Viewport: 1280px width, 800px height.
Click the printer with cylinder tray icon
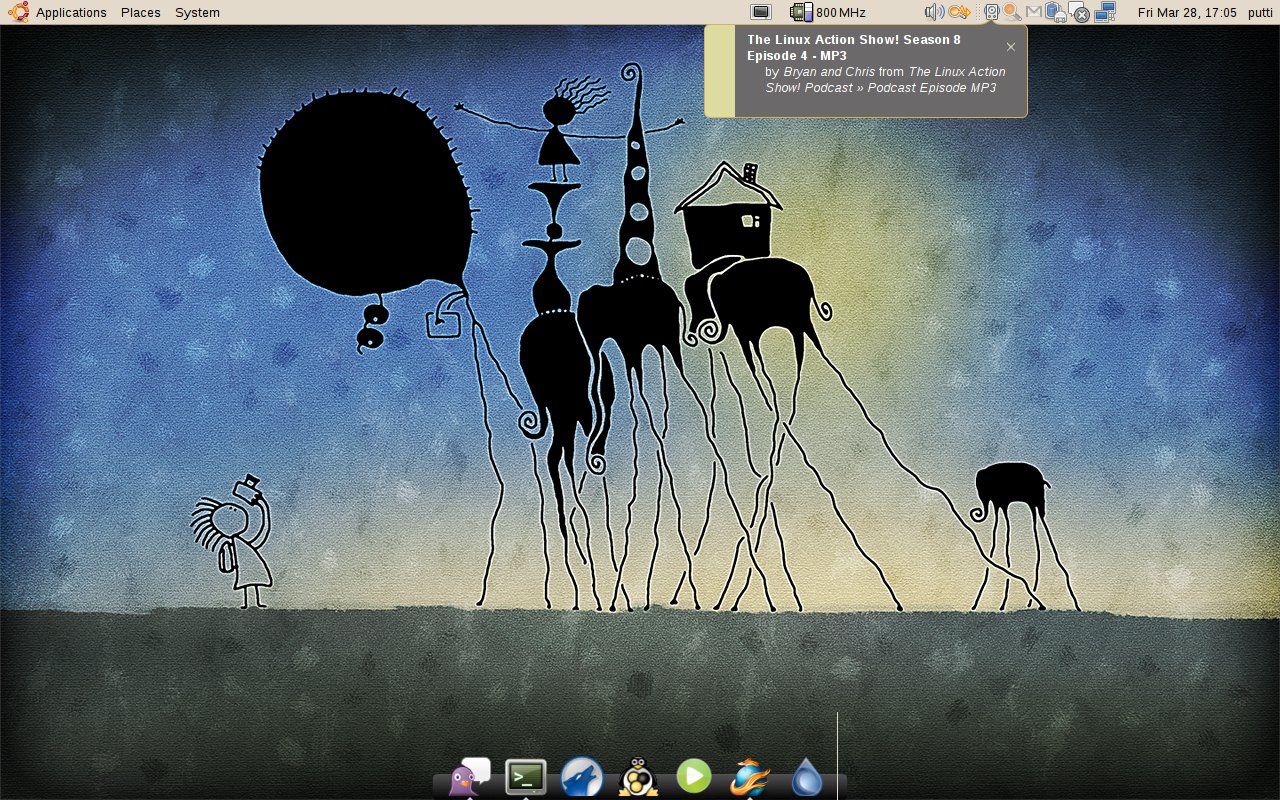[x=1055, y=12]
